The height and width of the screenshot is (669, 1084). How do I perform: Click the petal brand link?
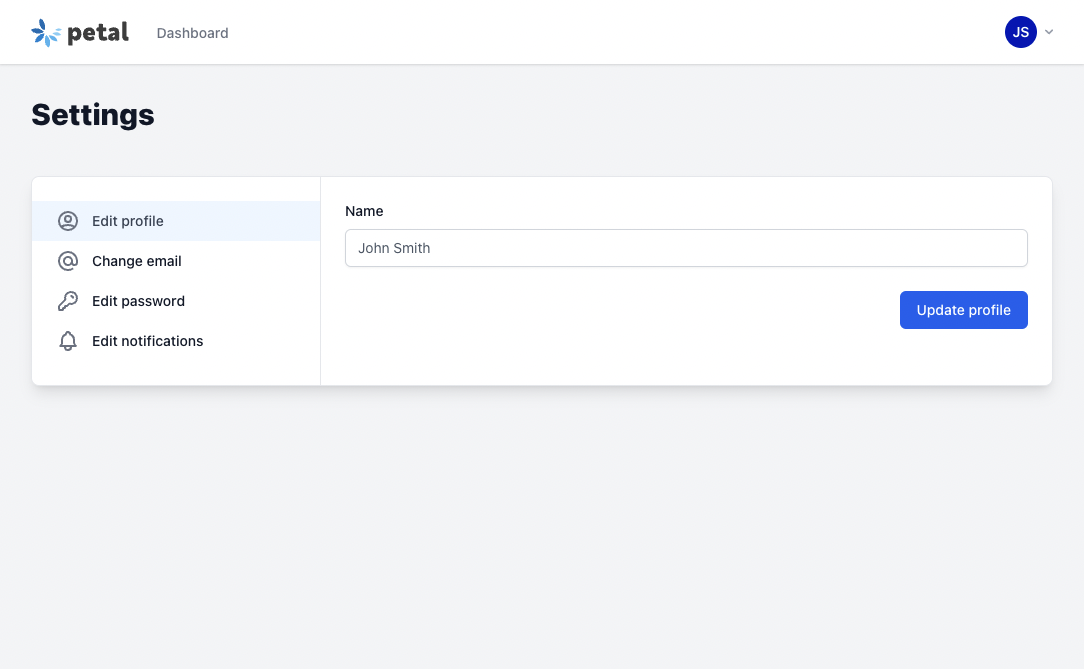80,31
